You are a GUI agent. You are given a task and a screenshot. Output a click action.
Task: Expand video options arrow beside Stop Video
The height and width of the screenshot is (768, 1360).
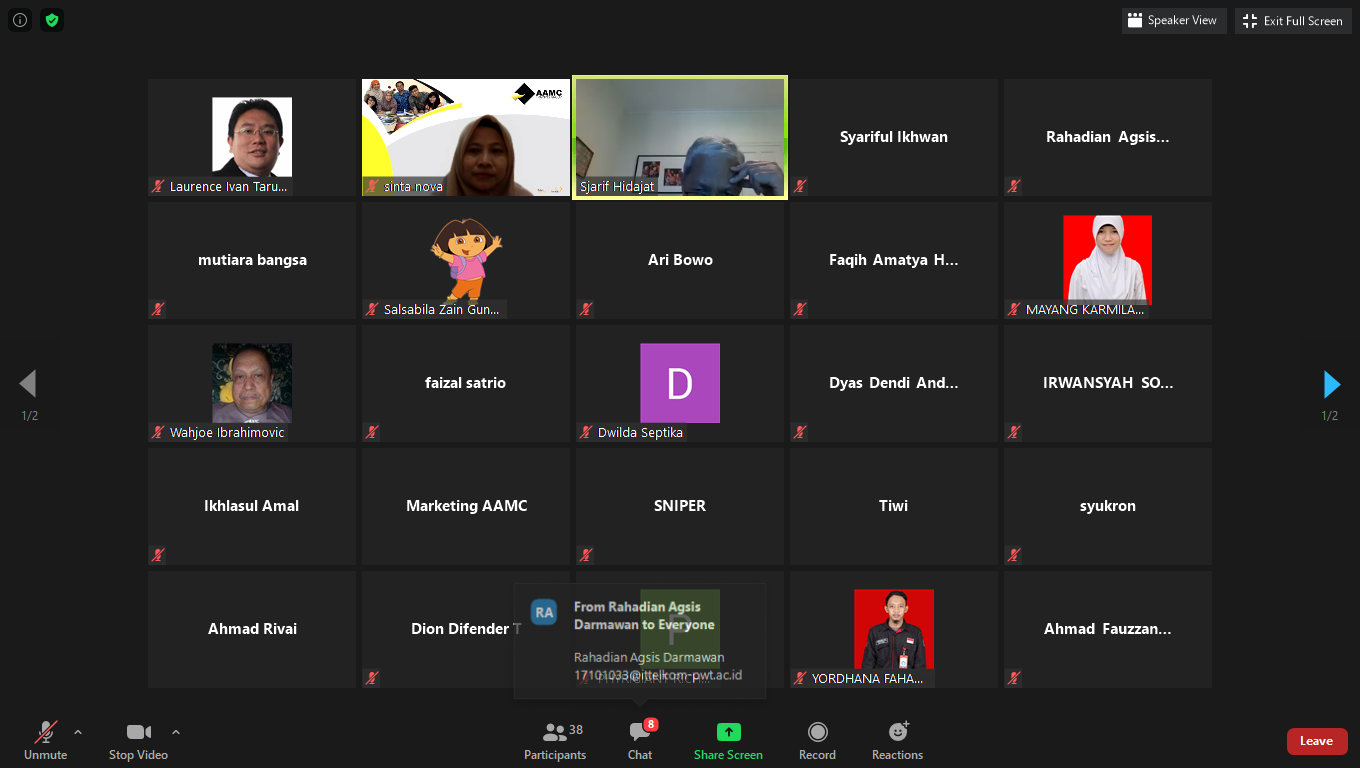[x=176, y=732]
